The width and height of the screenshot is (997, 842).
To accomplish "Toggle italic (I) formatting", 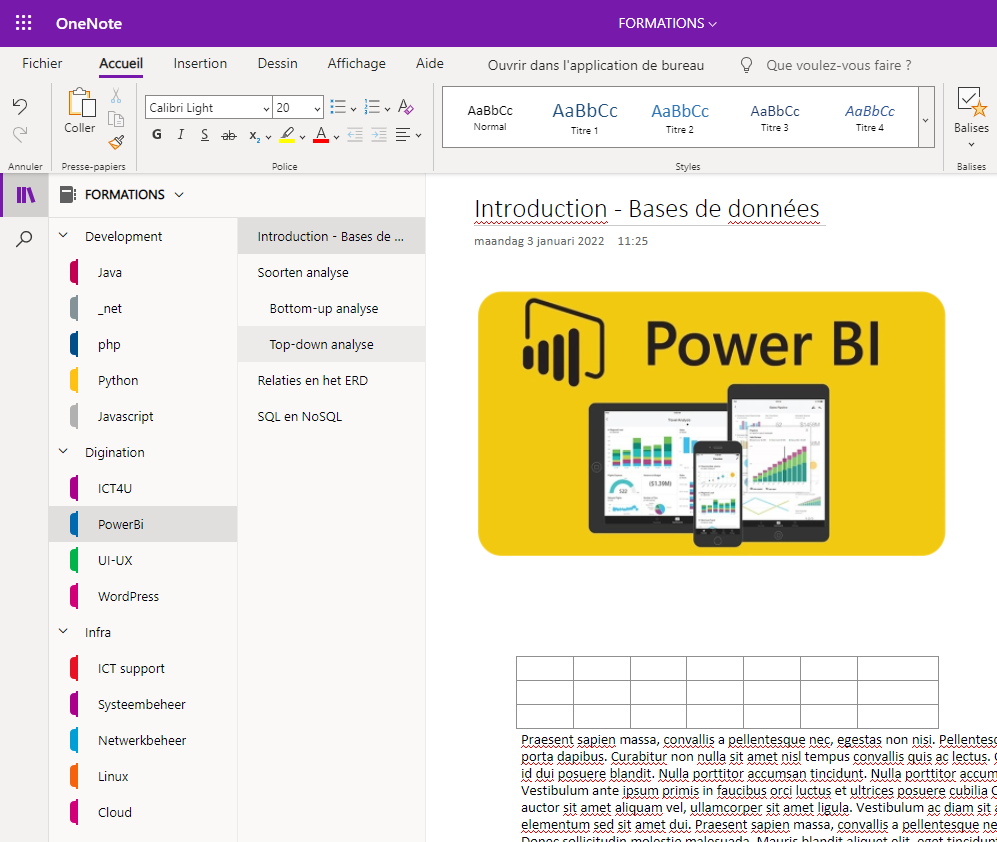I will pyautogui.click(x=181, y=135).
